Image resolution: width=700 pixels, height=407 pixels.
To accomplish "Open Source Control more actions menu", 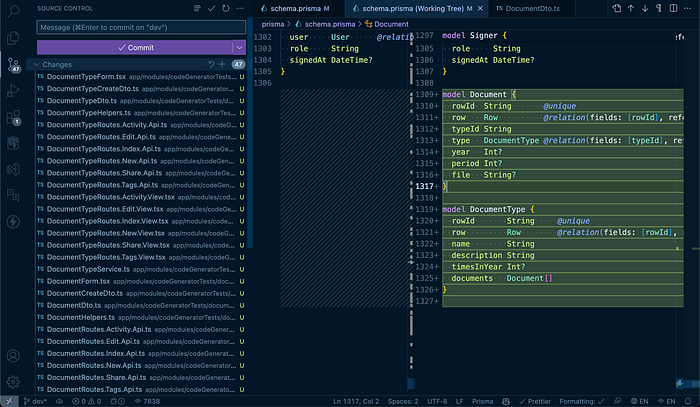I will tap(240, 8).
